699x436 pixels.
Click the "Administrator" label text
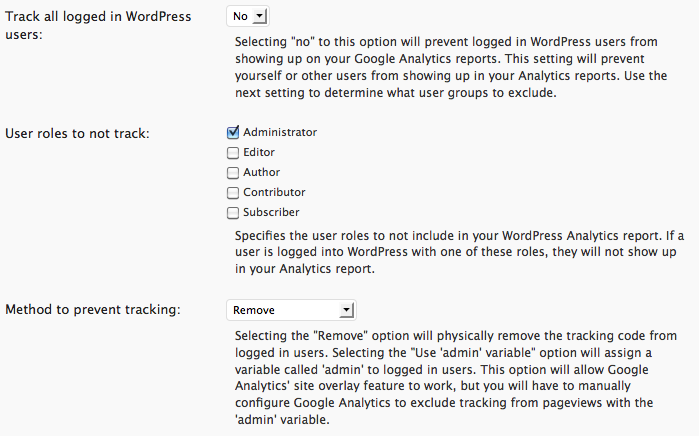[280, 132]
